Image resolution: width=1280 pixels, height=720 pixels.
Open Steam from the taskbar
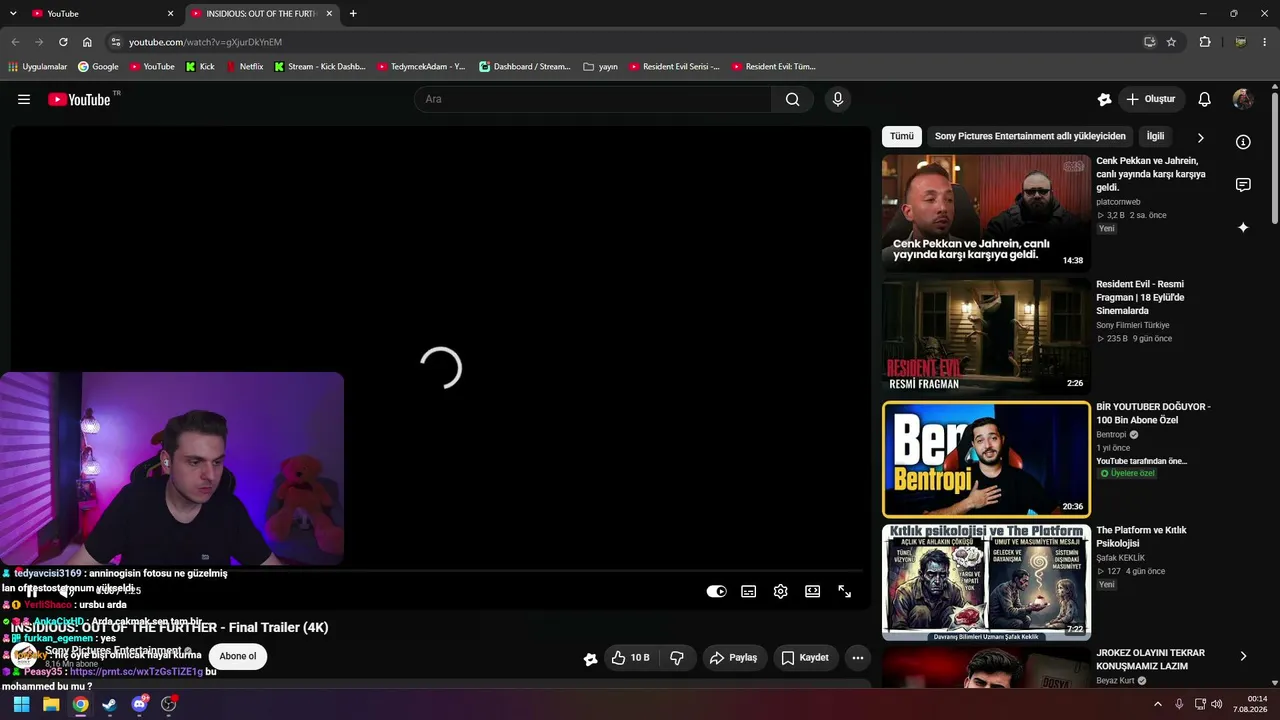point(109,704)
